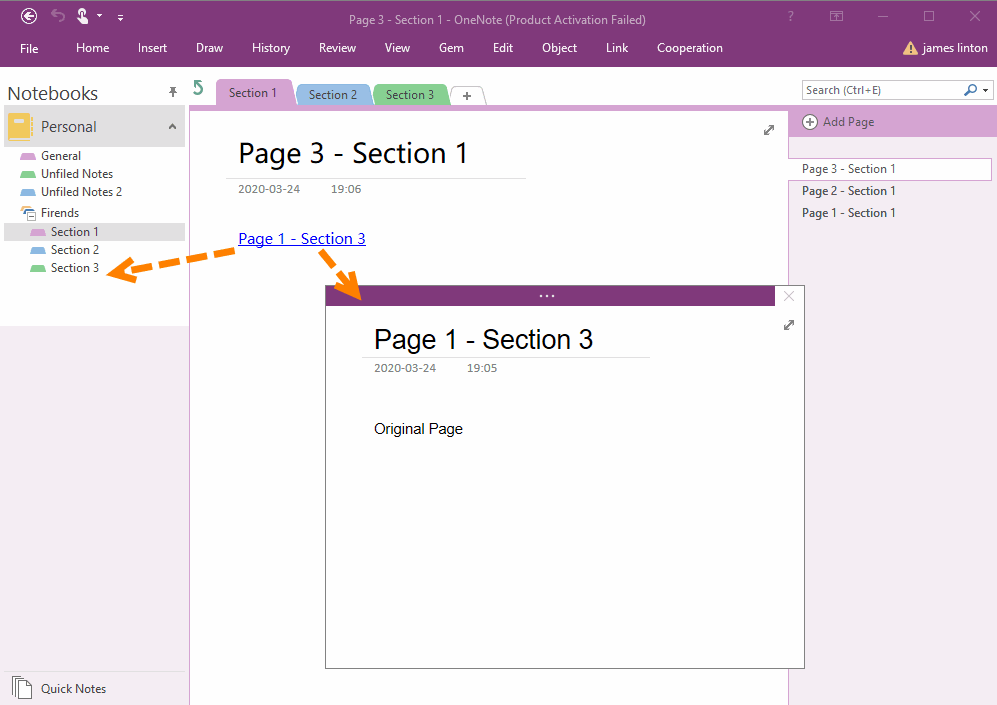
Task: Click the 19:06 time stamp
Action: [346, 189]
